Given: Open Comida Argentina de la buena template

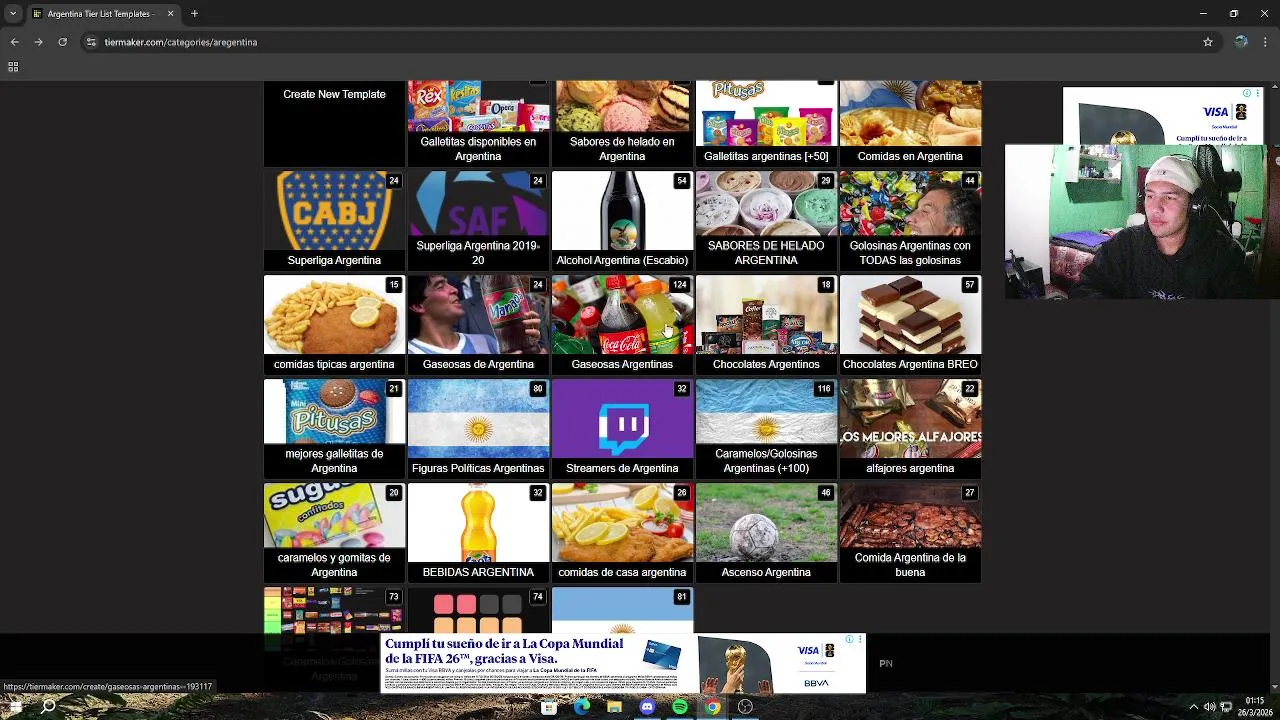Looking at the screenshot, I should pyautogui.click(x=910, y=532).
